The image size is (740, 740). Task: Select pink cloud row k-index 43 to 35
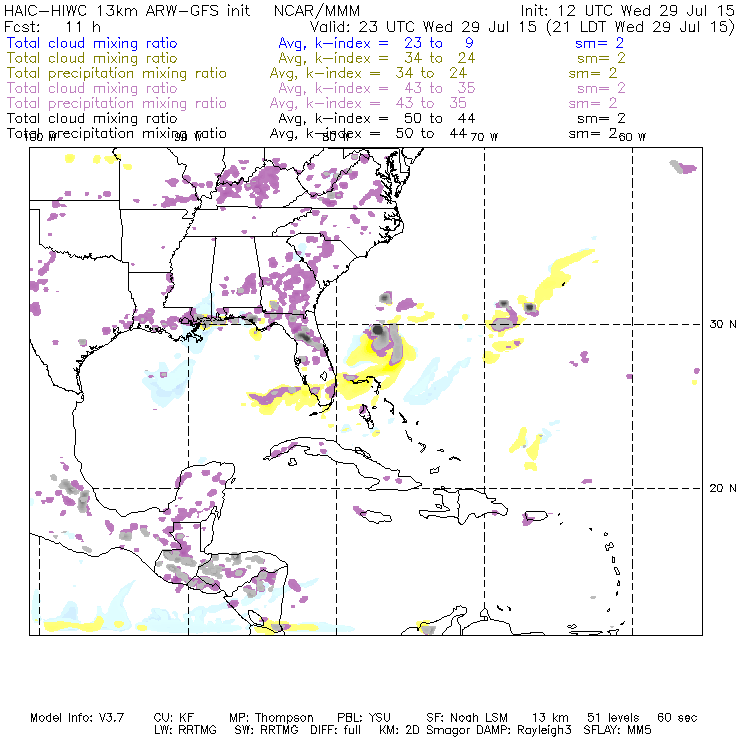377,88
